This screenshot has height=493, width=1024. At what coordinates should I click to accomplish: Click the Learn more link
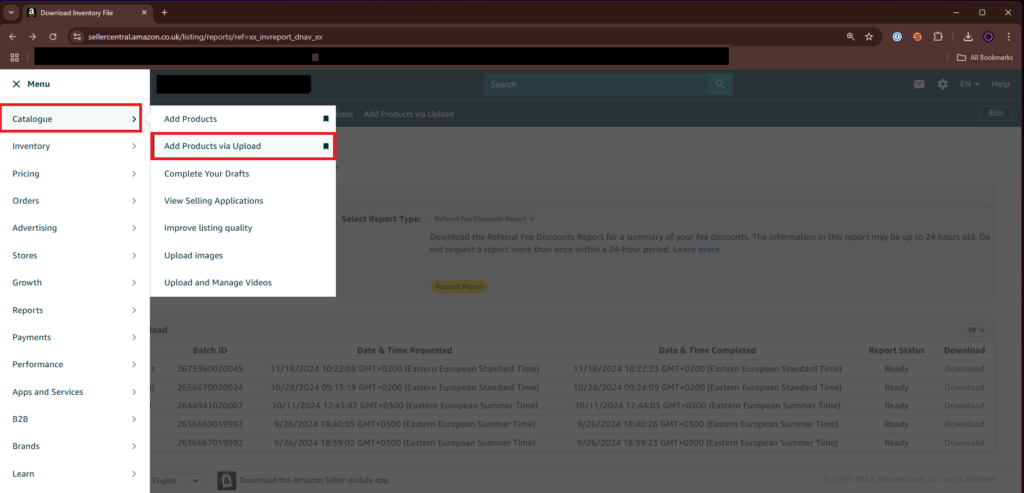(x=696, y=249)
